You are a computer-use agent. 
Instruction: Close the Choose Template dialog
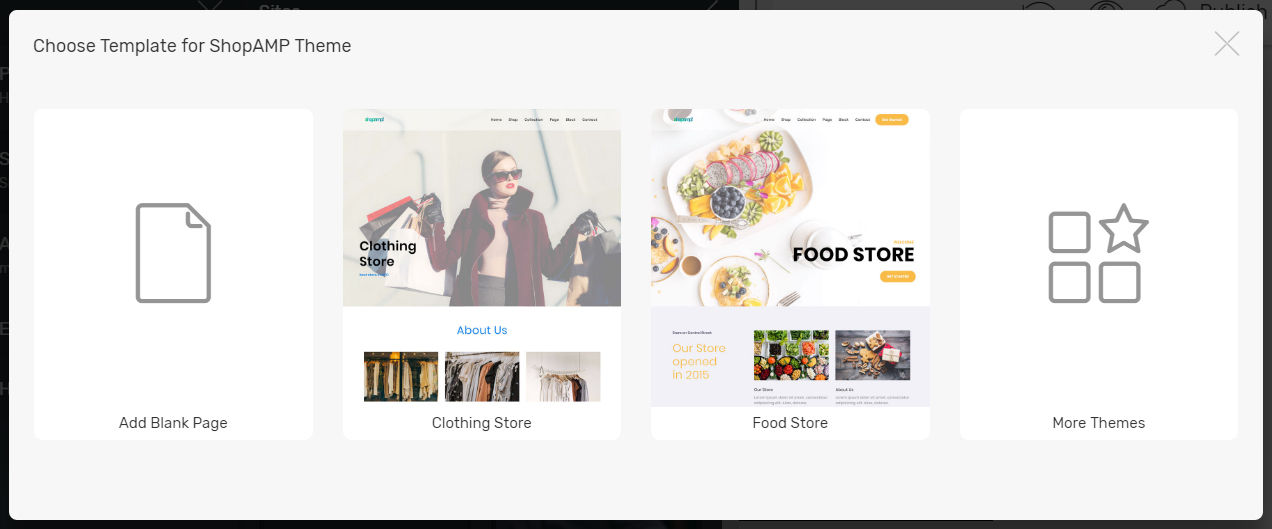(x=1227, y=44)
